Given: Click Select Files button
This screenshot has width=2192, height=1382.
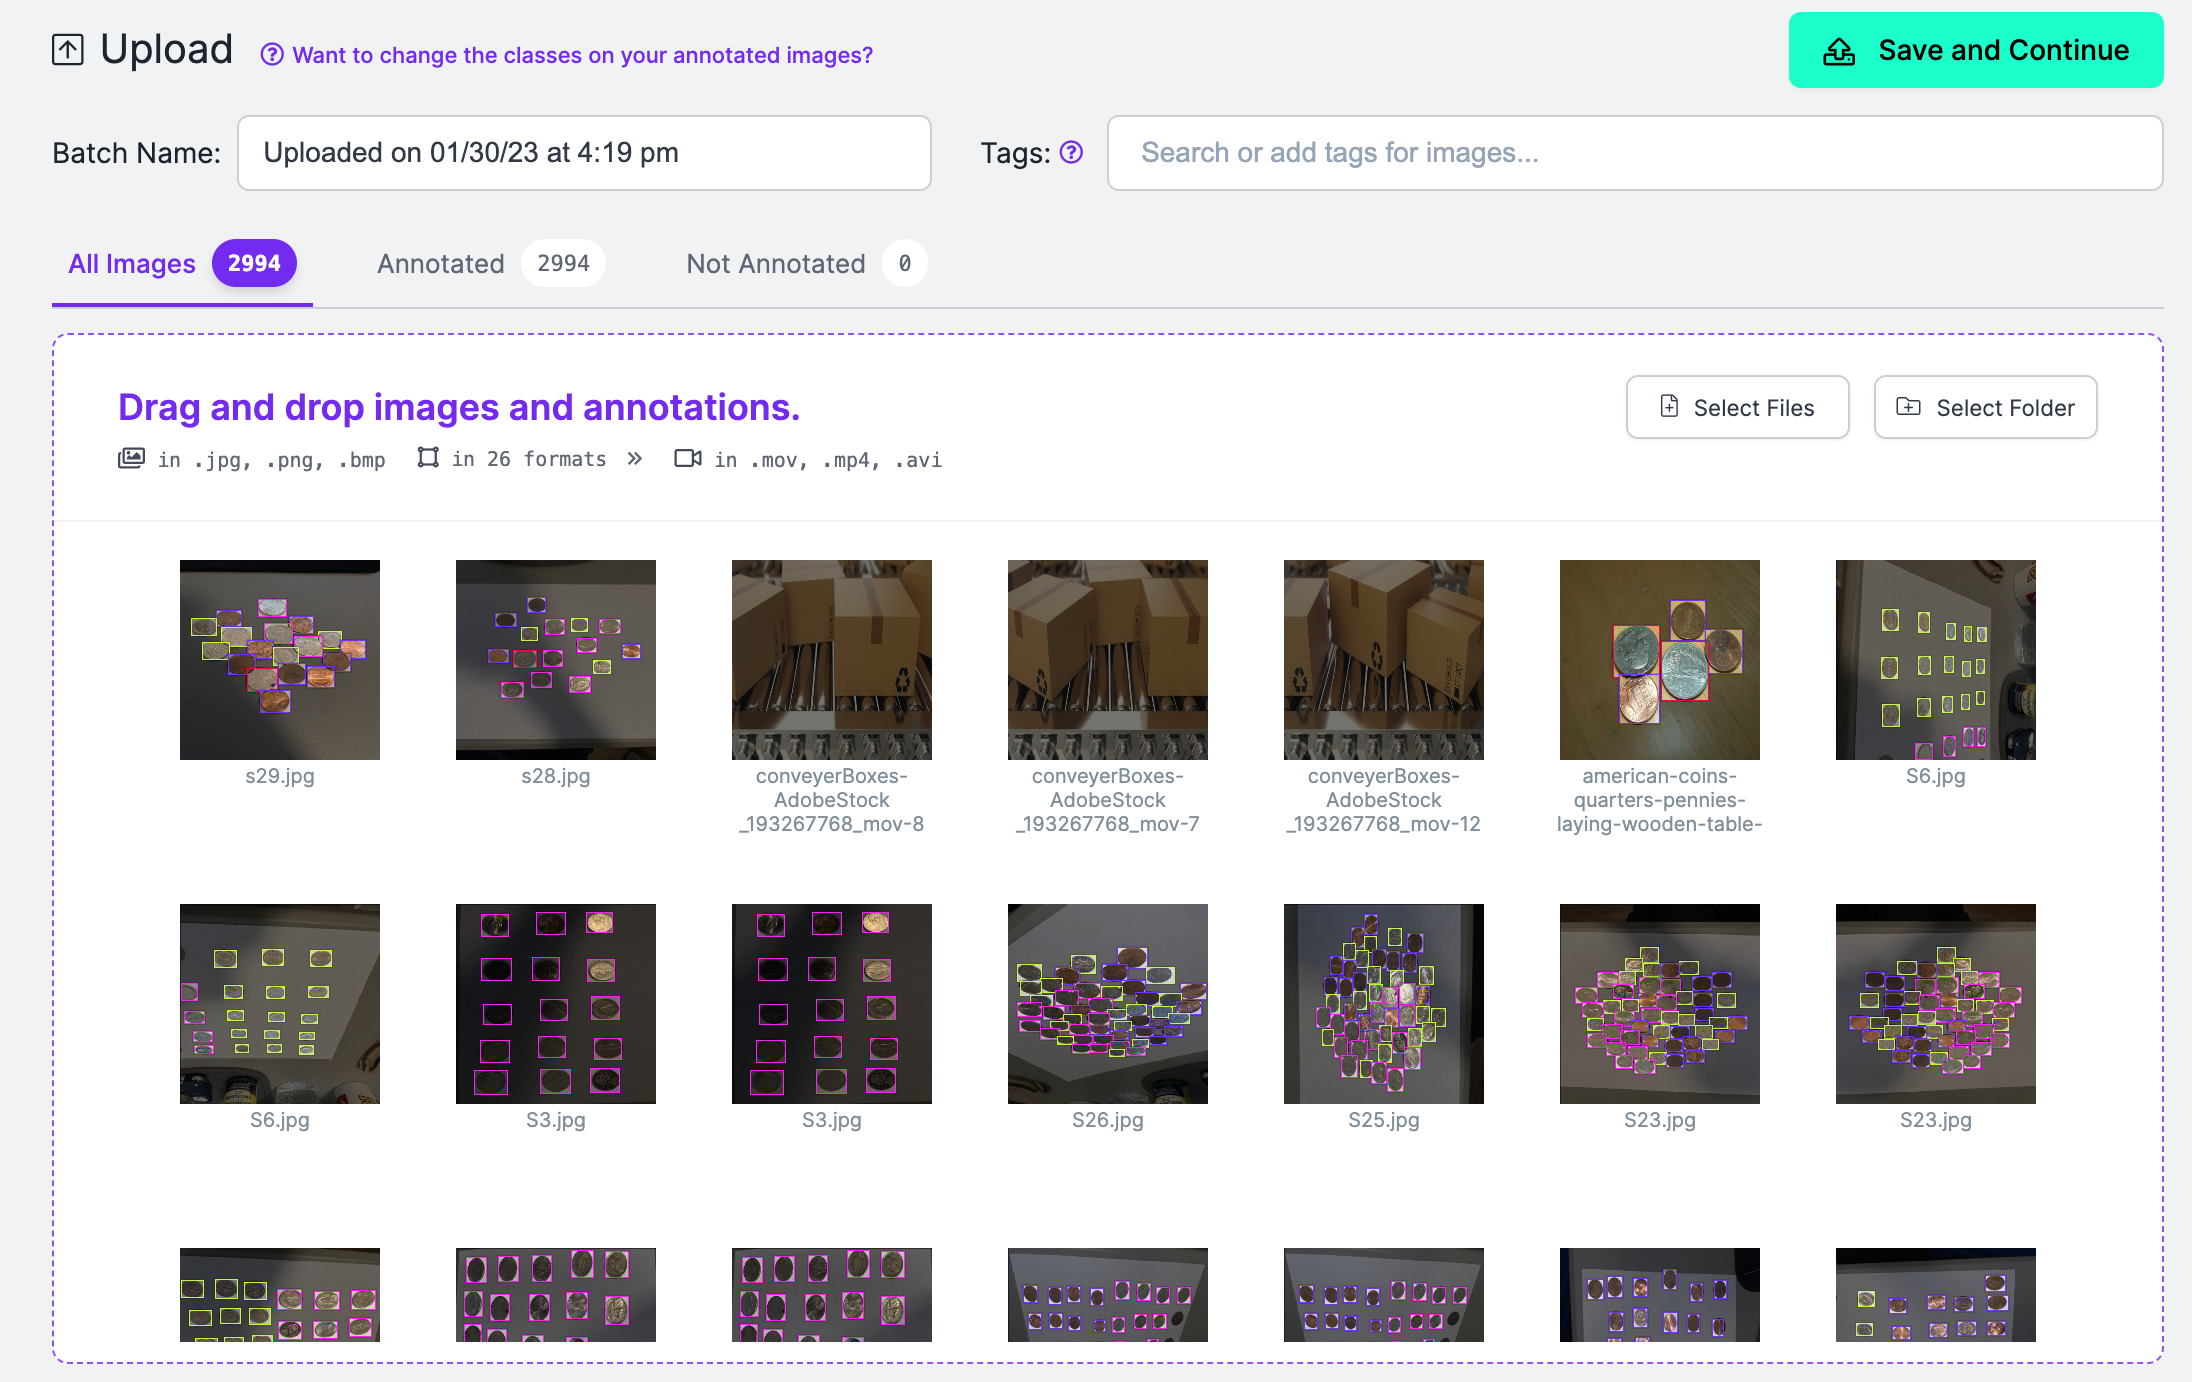Looking at the screenshot, I should 1737,408.
